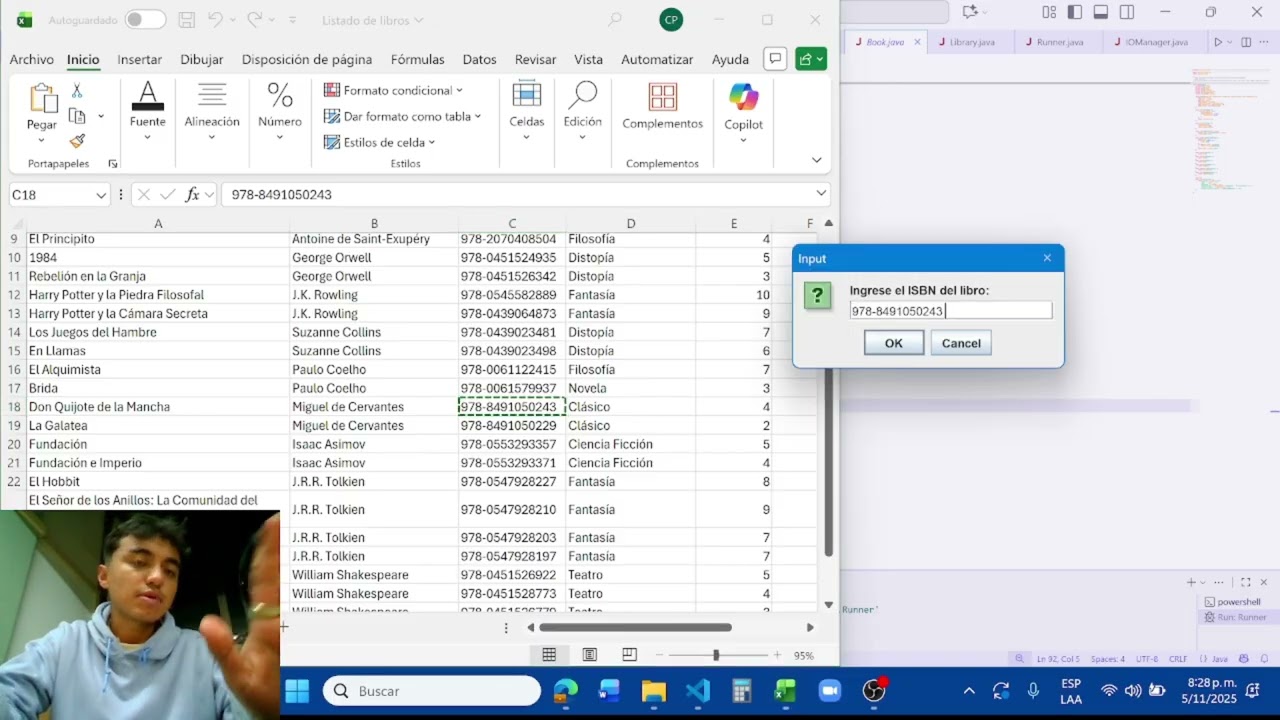Open the Listado de libros title dropdown

pos(418,20)
